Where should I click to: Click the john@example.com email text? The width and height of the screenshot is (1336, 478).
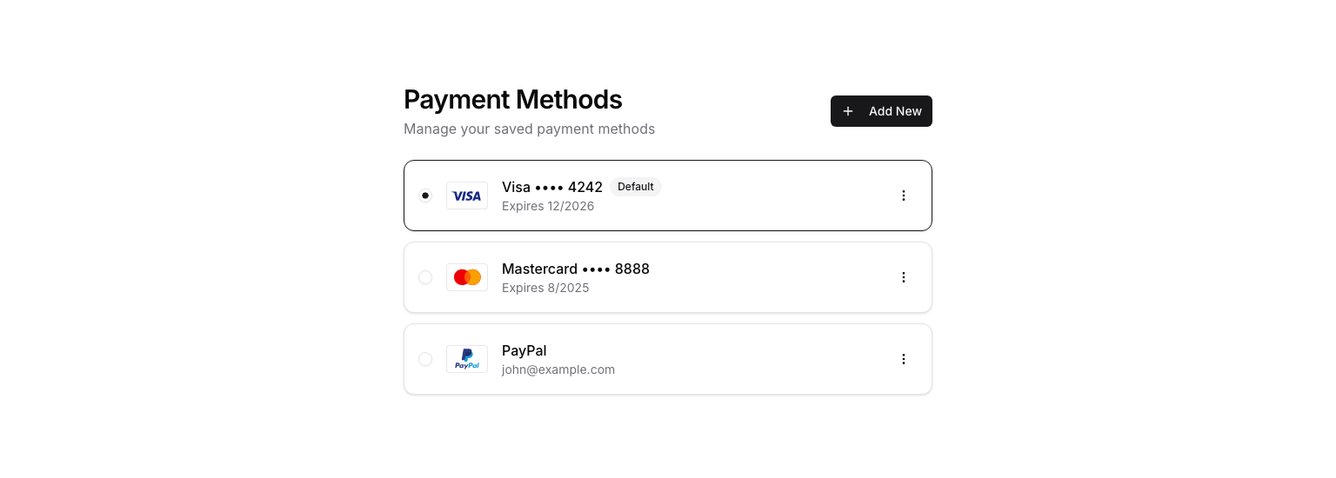tap(558, 370)
